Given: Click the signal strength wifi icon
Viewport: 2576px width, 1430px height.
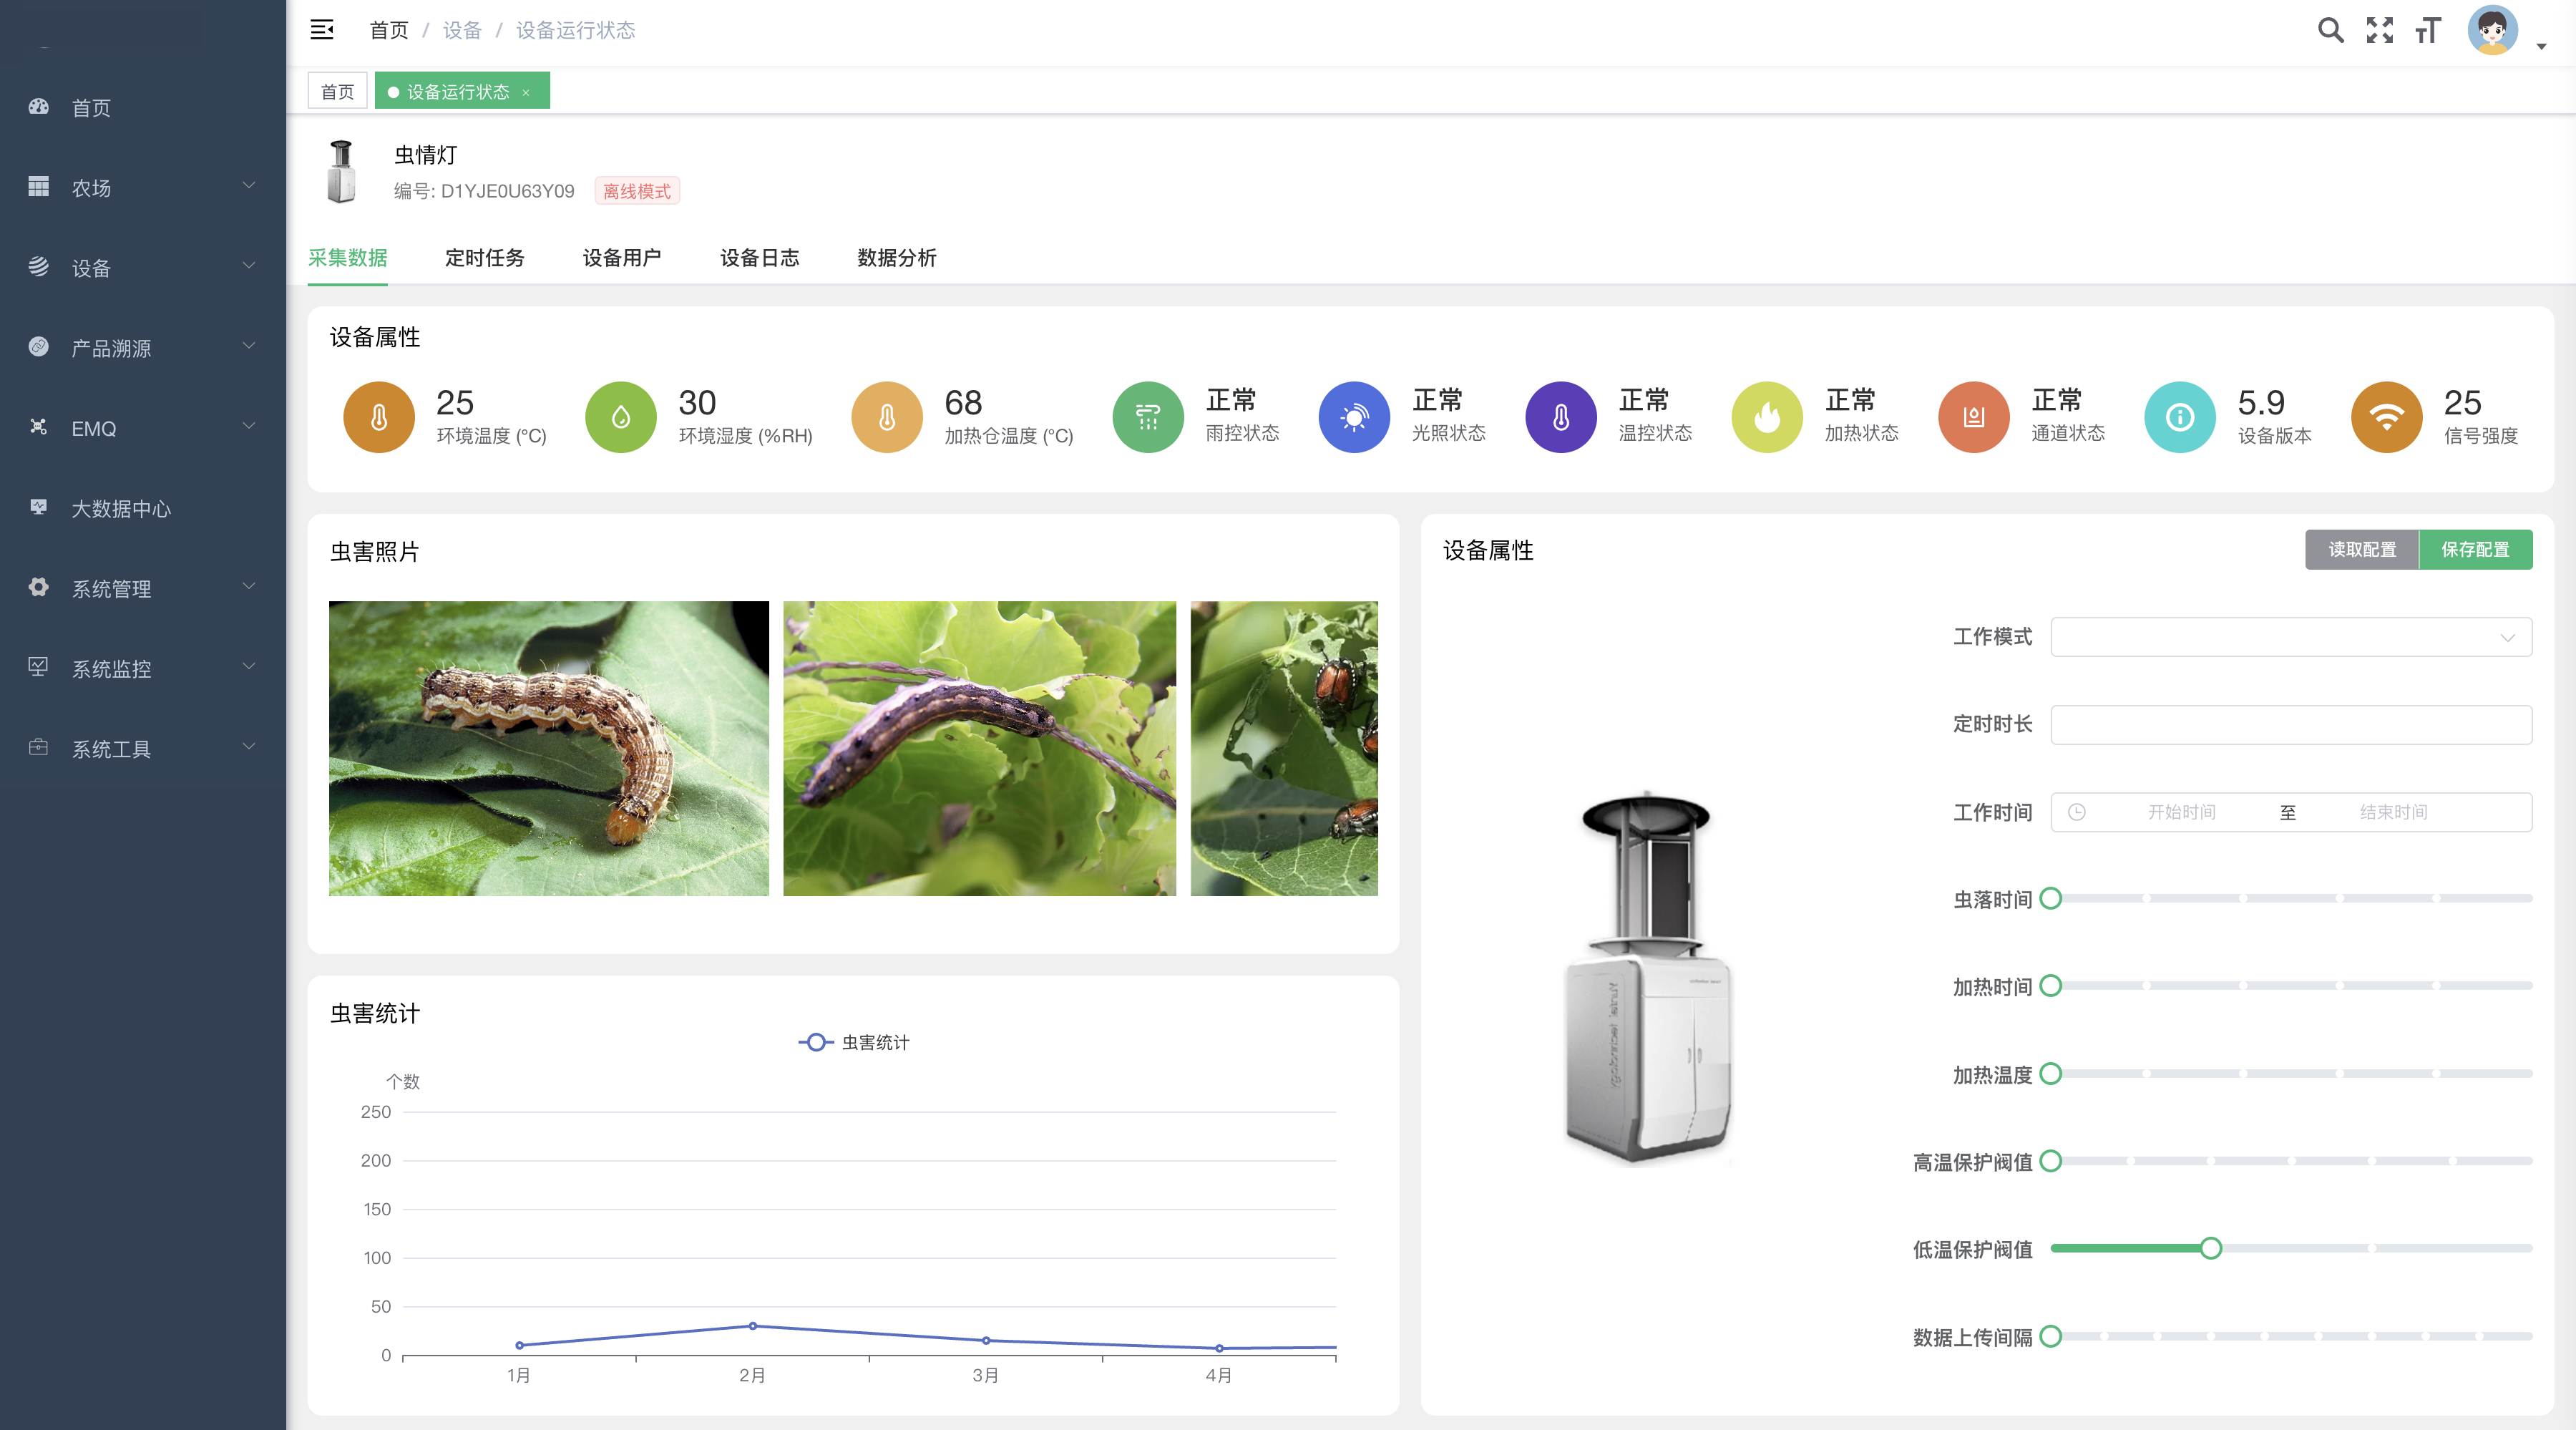Looking at the screenshot, I should point(2386,417).
